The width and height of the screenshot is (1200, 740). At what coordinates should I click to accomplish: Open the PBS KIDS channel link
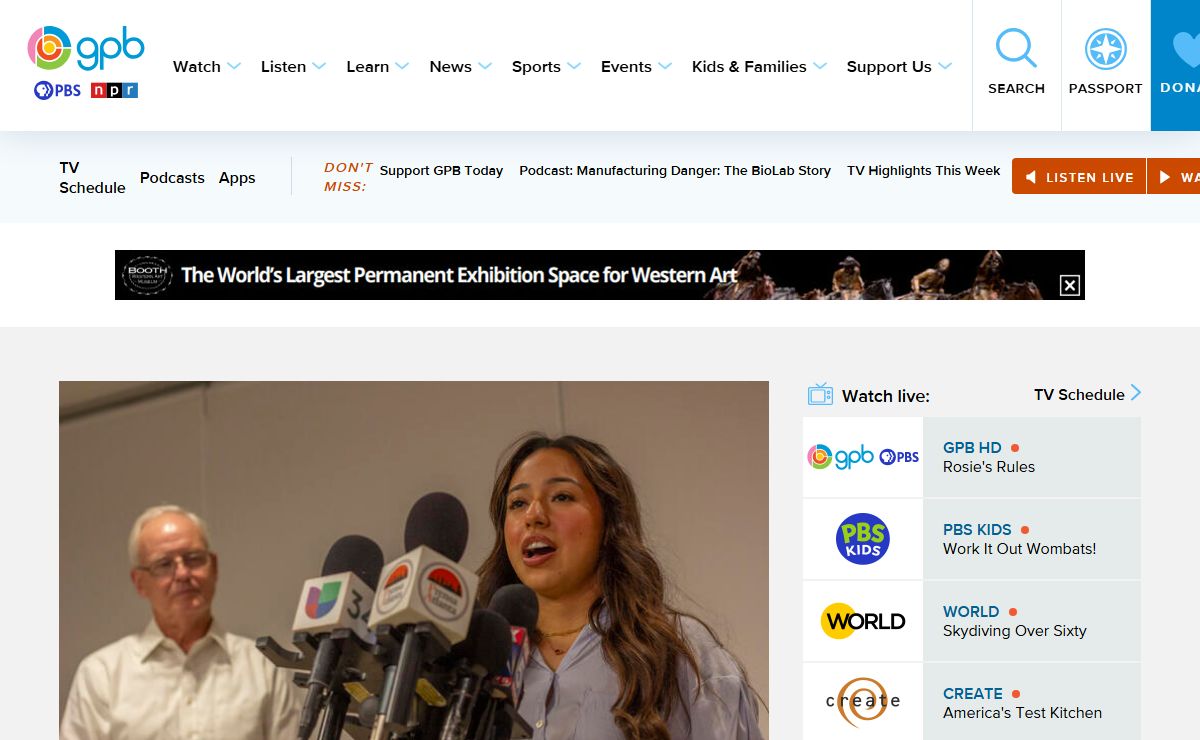(977, 530)
